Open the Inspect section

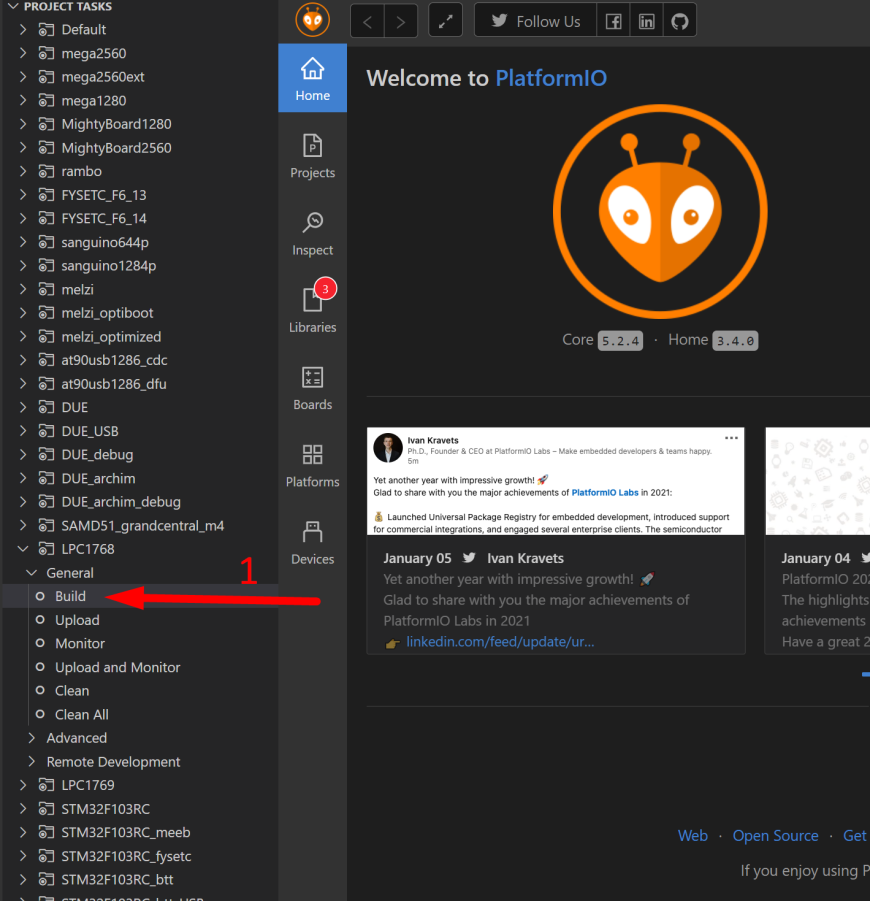(x=313, y=233)
